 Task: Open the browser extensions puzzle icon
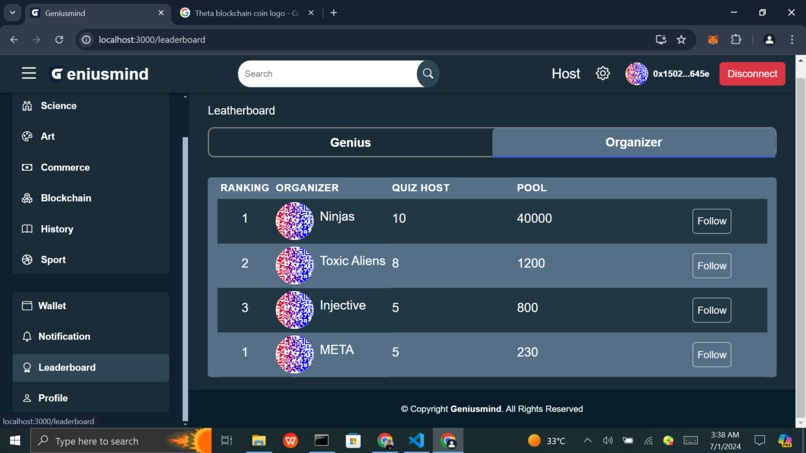click(x=736, y=40)
